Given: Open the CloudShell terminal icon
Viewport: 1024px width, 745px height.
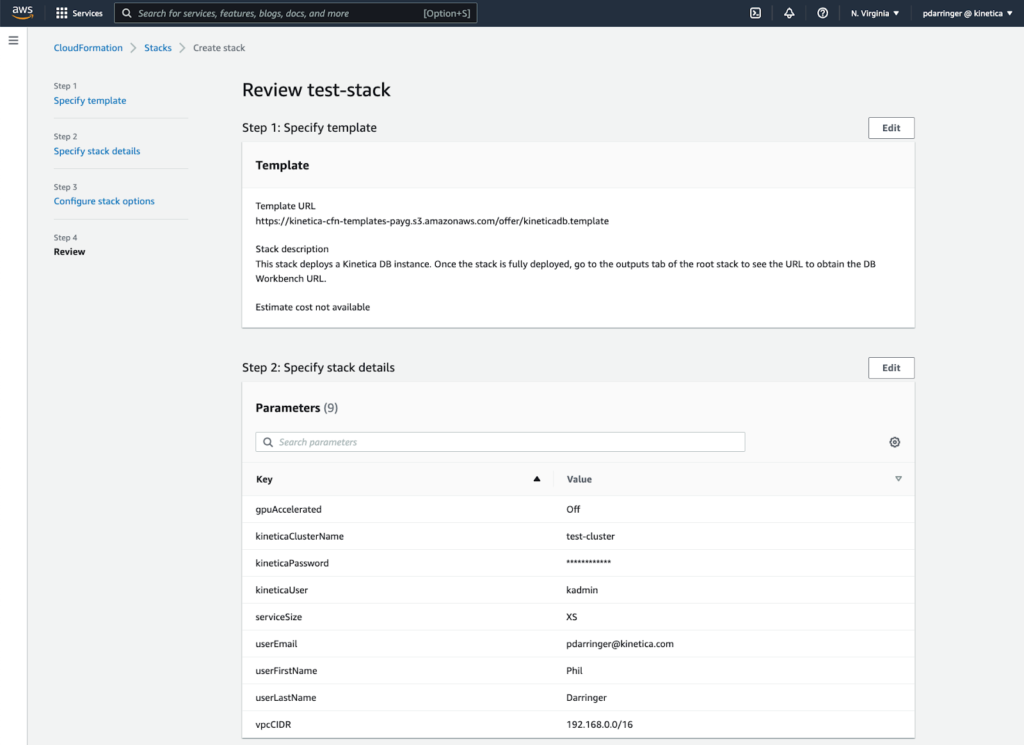Looking at the screenshot, I should click(x=756, y=13).
